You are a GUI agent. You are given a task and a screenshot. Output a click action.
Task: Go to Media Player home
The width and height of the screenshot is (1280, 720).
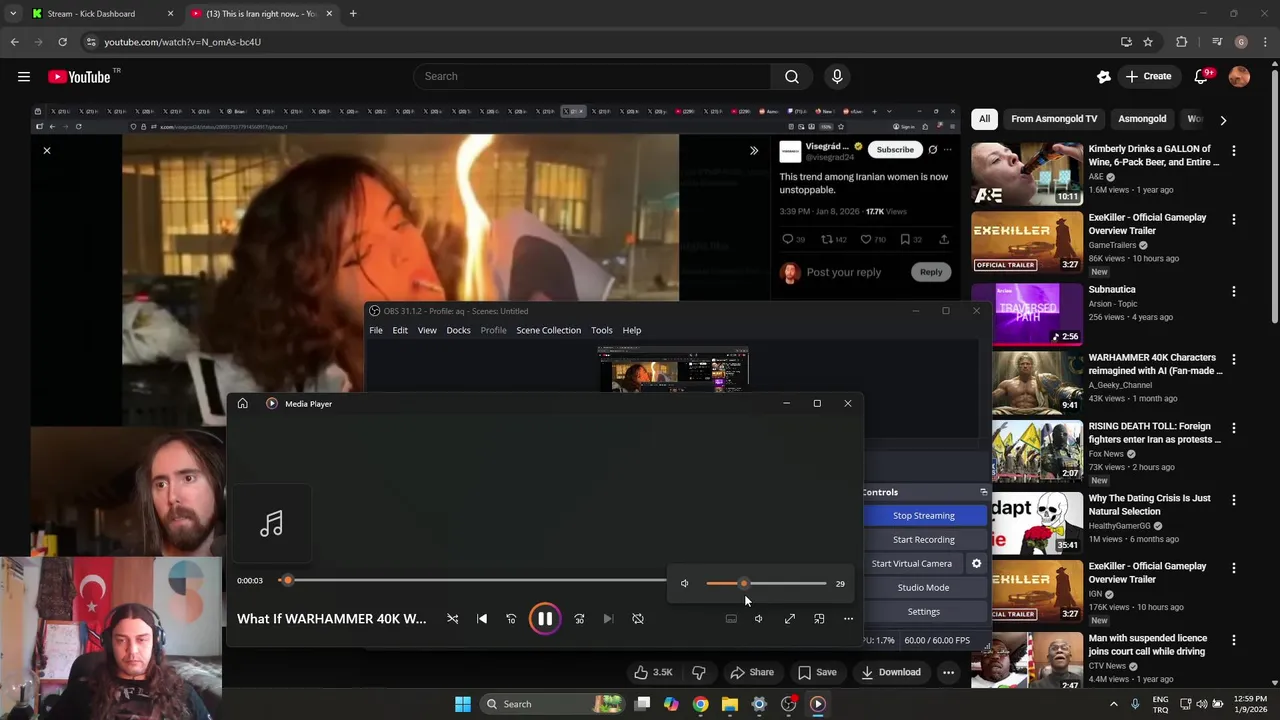242,404
